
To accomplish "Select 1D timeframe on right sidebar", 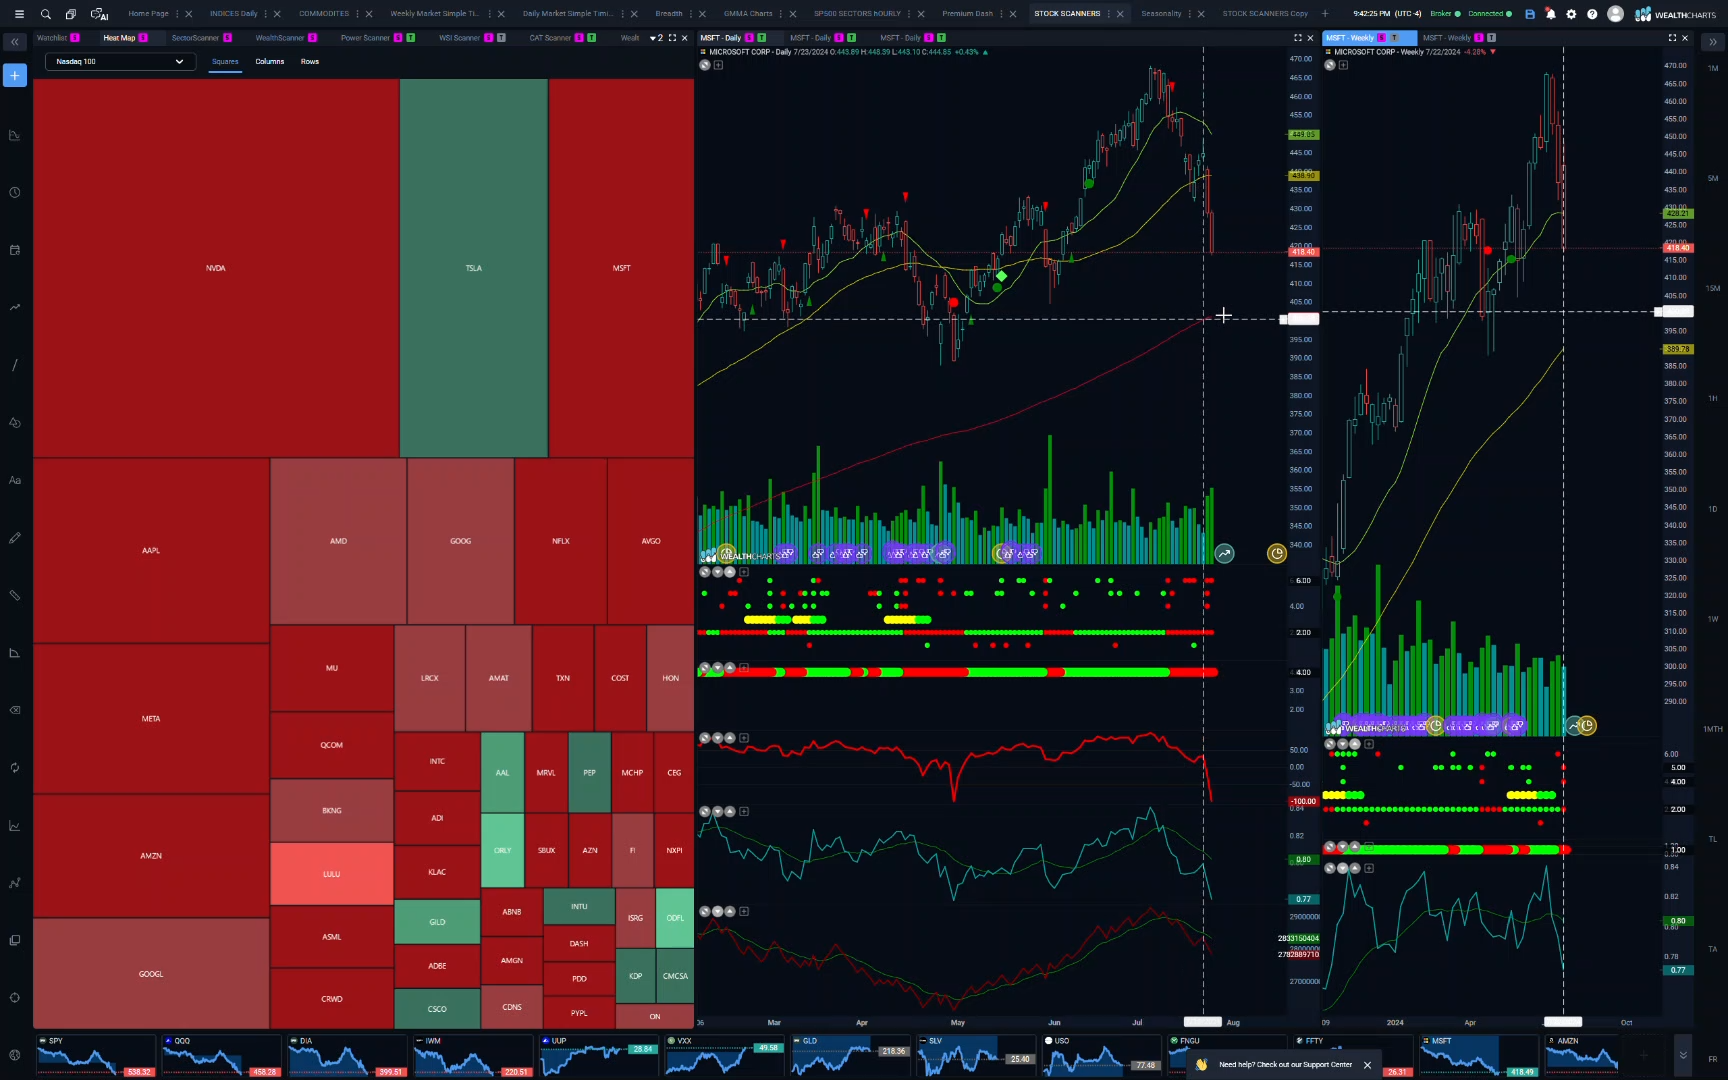I will coord(1713,509).
